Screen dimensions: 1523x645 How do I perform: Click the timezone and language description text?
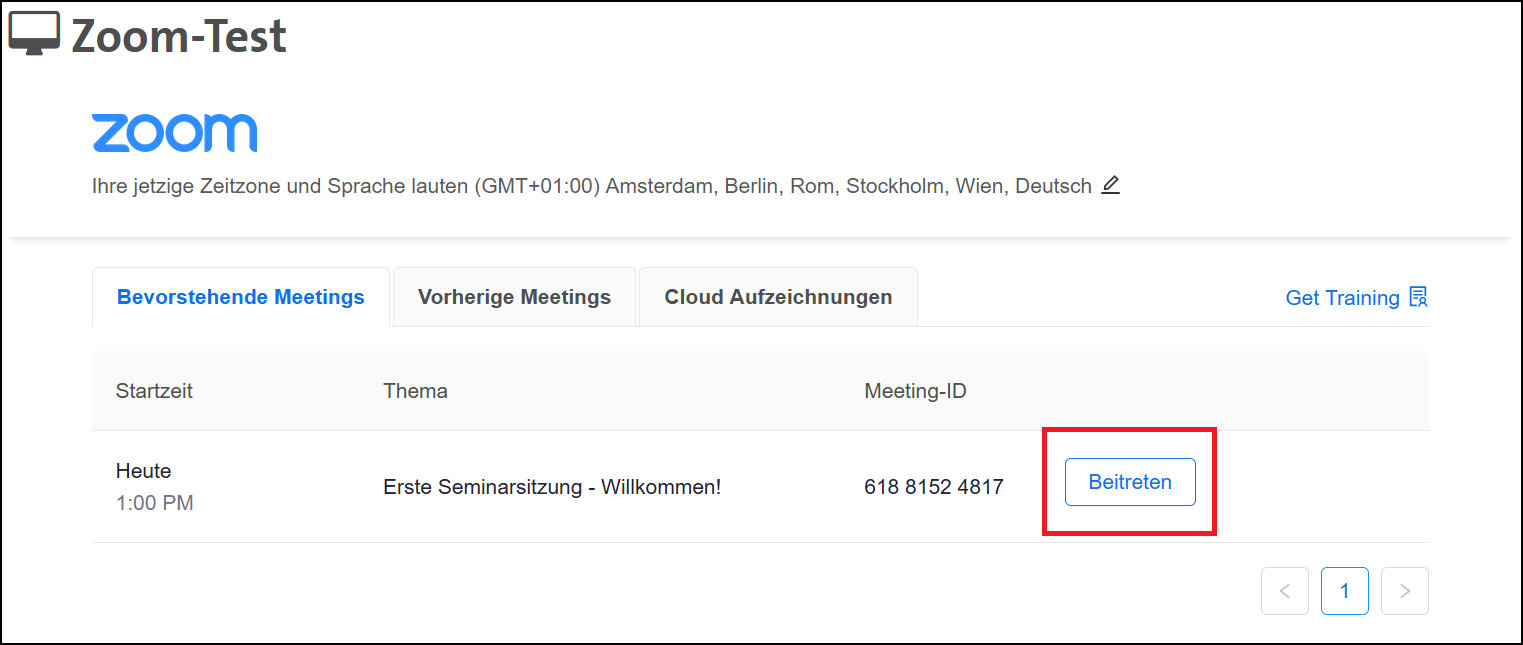[591, 187]
